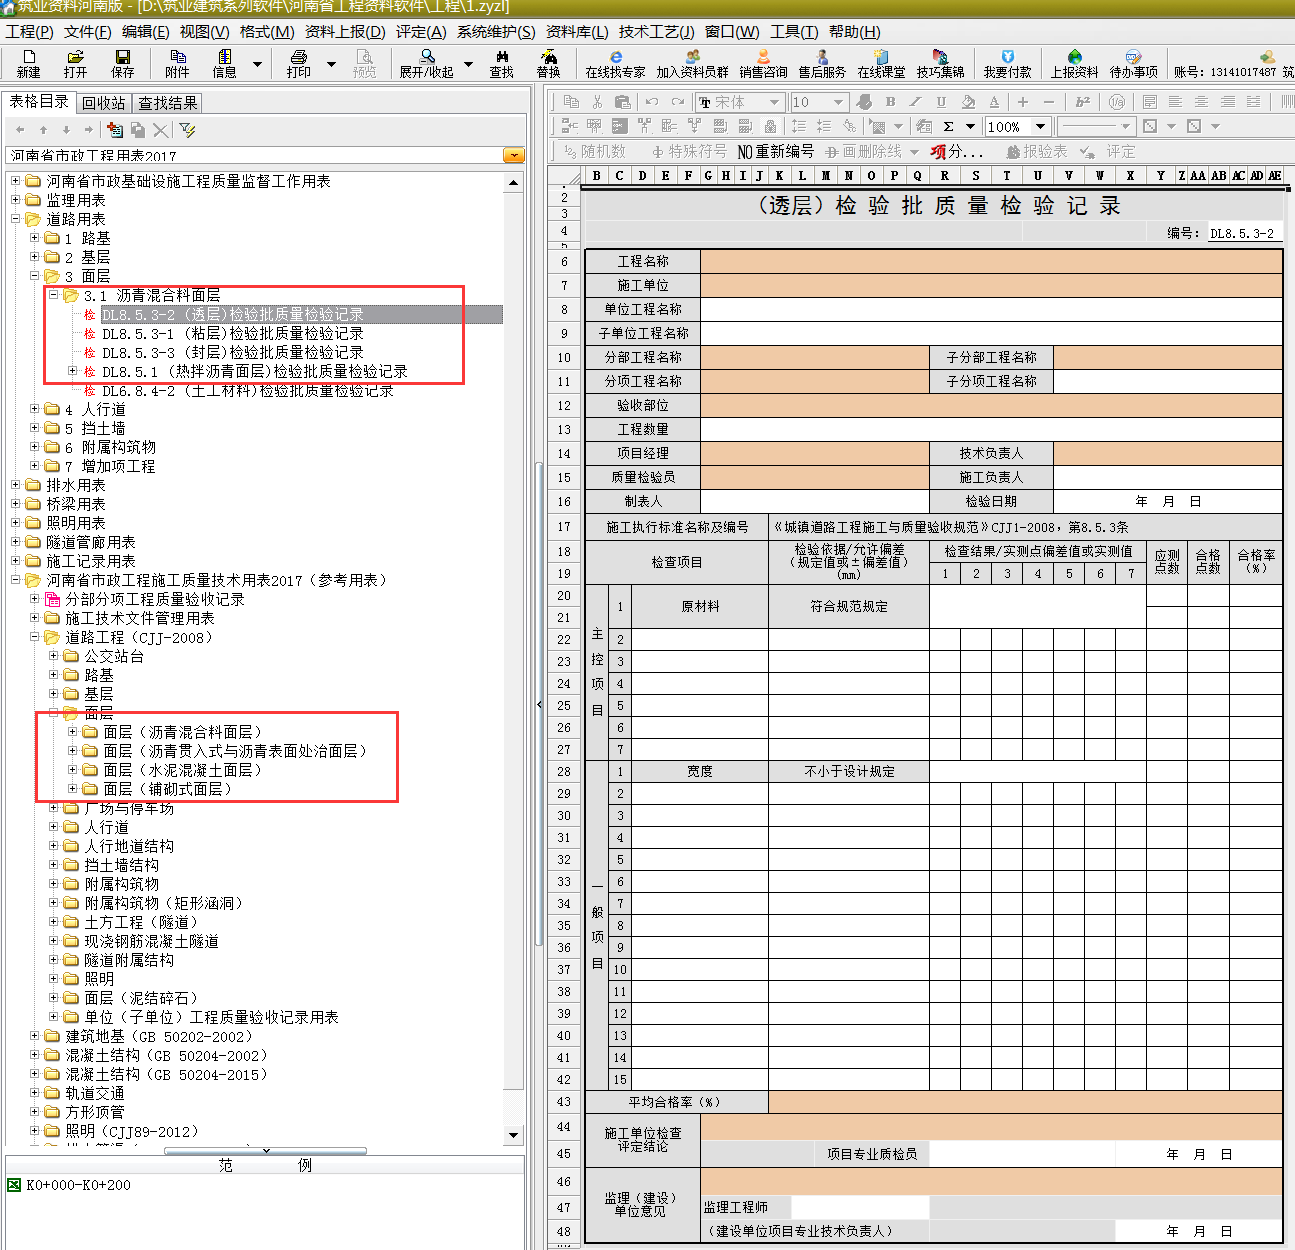Screen dimensions: 1295x1250
Task: Collapse the 道路用表 tree node
Action: pos(15,219)
